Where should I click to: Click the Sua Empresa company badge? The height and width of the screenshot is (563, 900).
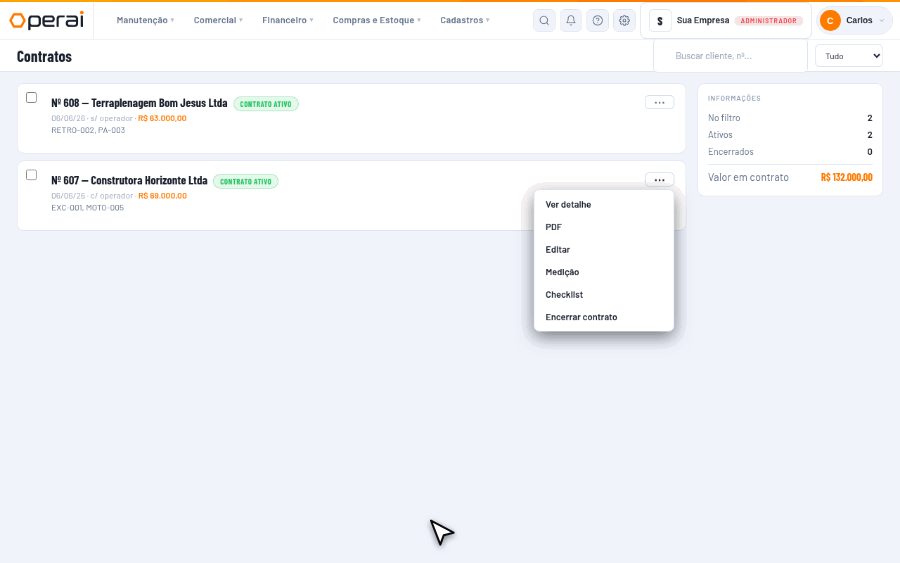[x=726, y=21]
